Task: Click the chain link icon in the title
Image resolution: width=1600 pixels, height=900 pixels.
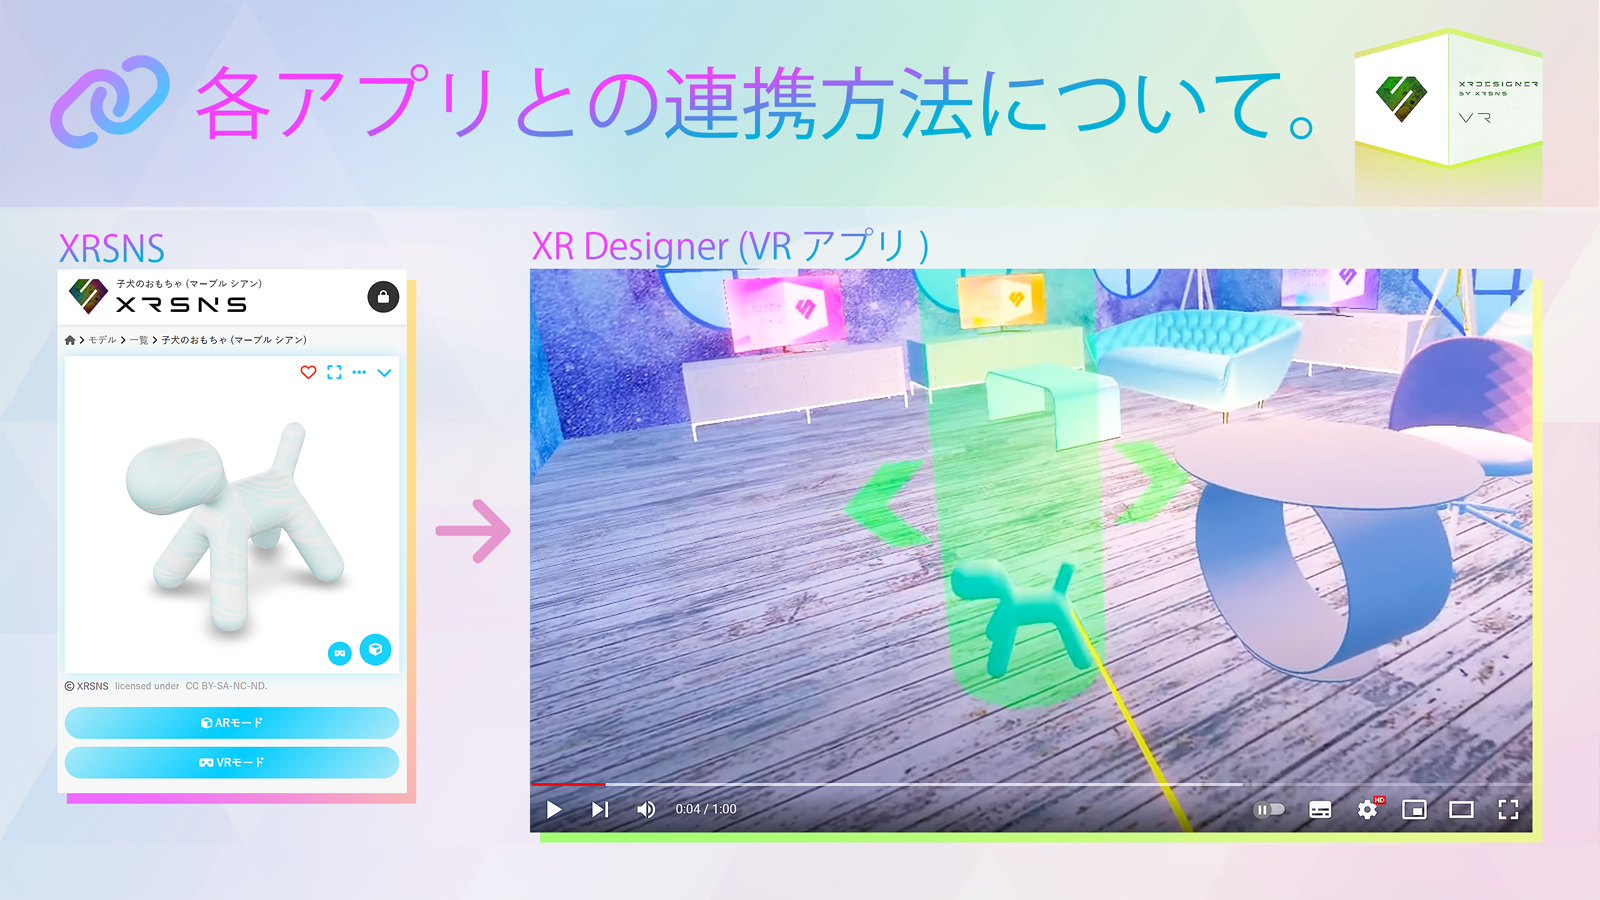Action: (x=110, y=101)
